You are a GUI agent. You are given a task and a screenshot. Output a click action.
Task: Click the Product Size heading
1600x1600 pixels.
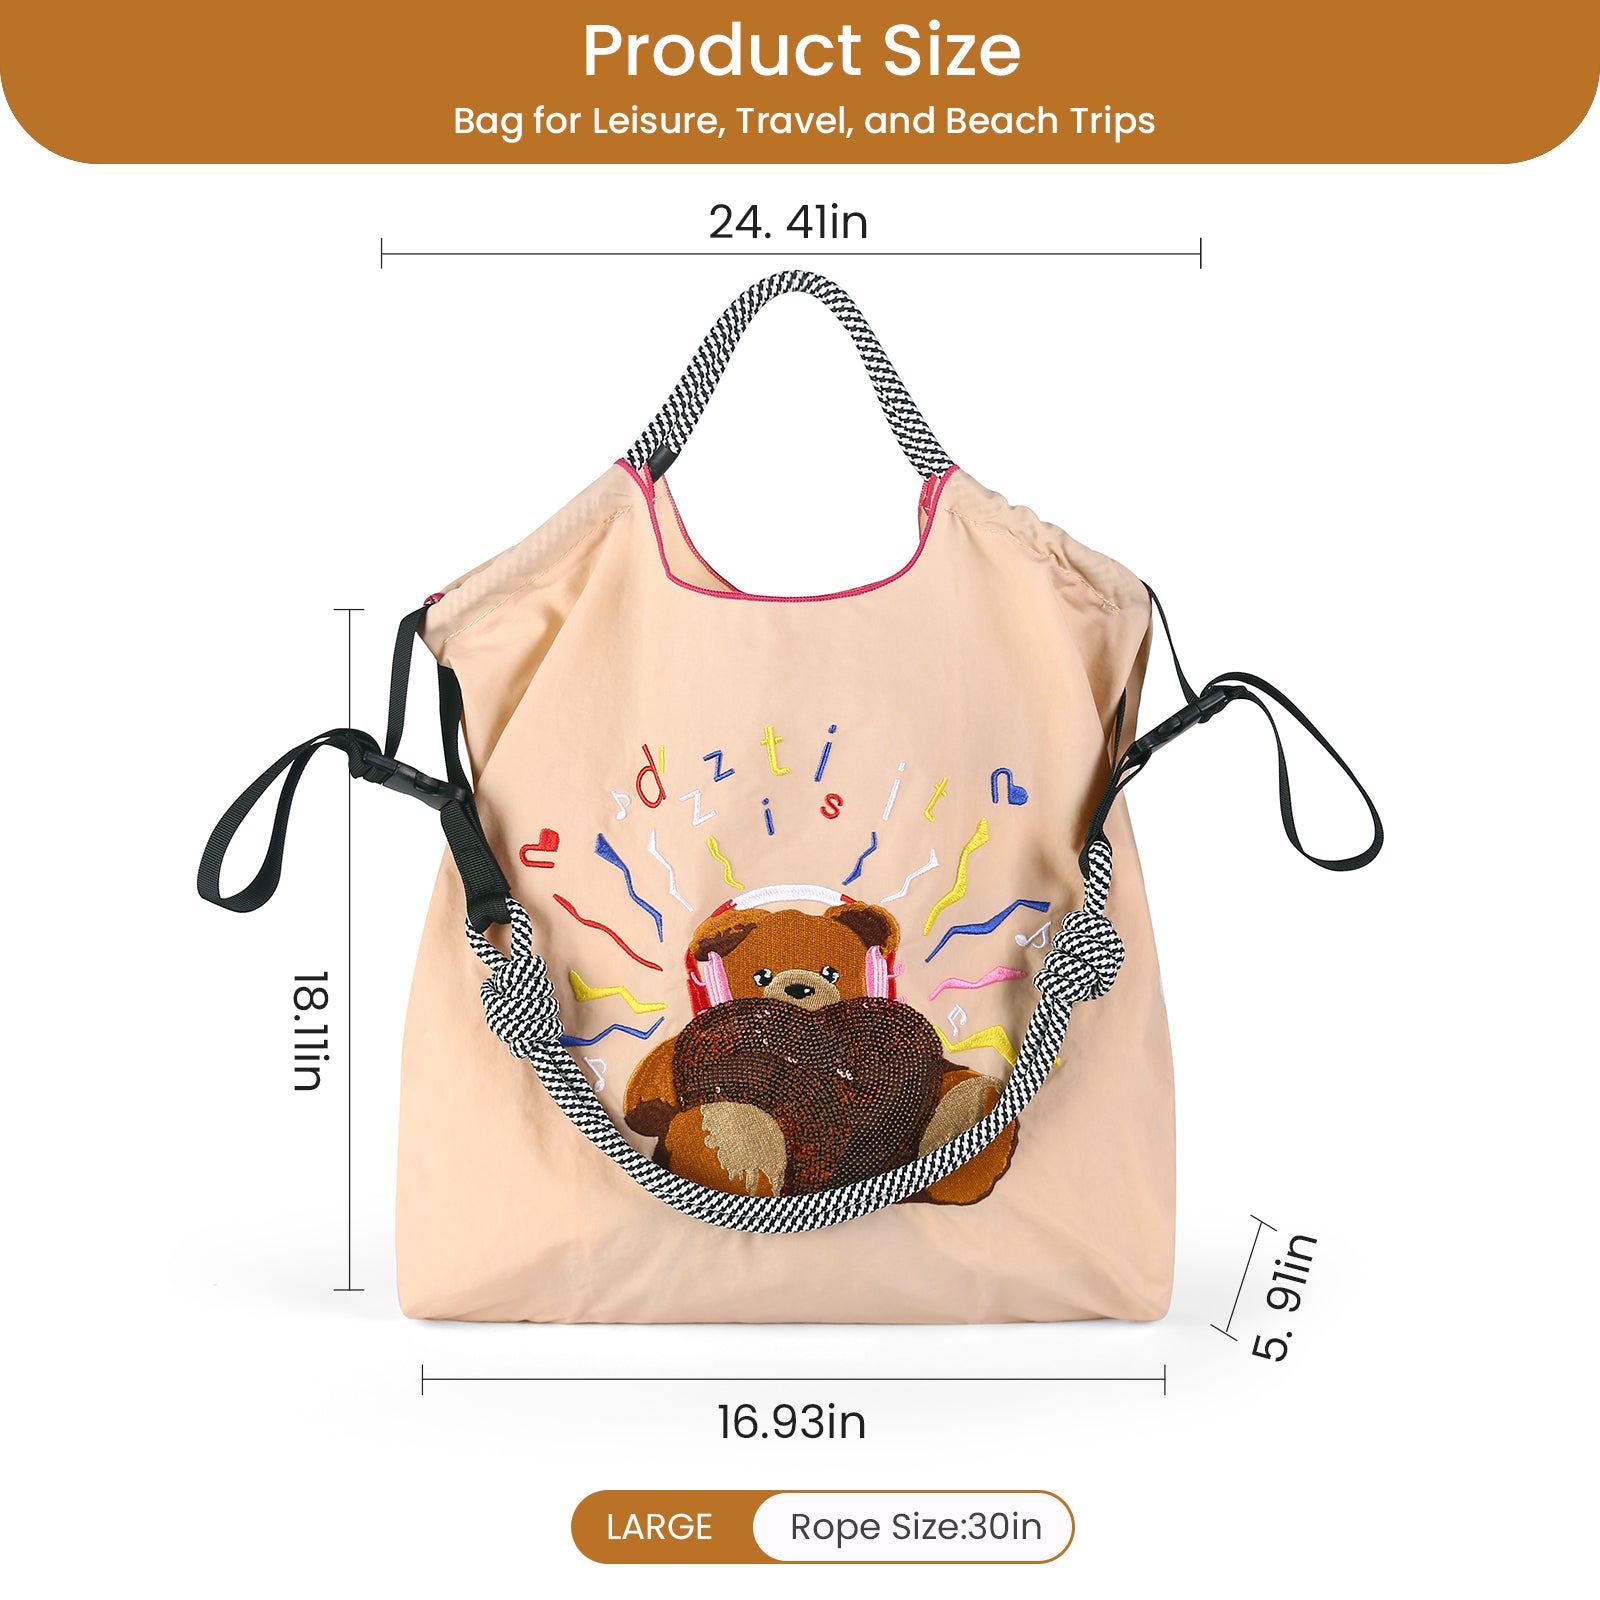pos(801,51)
